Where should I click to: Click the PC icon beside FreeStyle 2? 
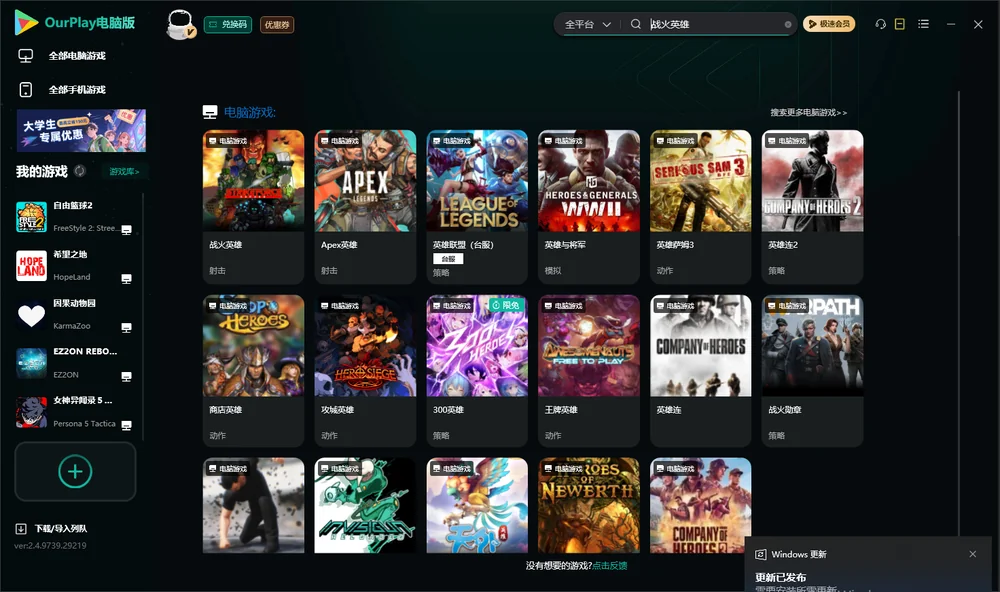[126, 230]
